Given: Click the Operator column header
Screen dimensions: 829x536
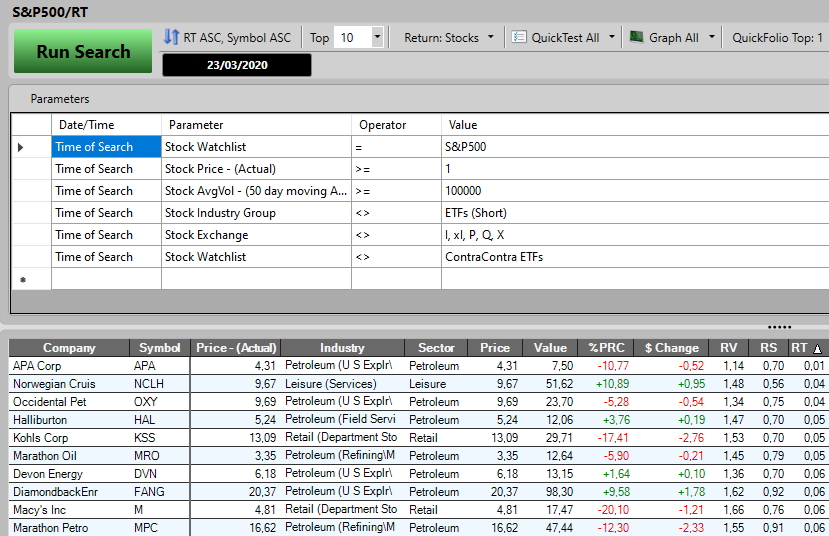Looking at the screenshot, I should coord(397,125).
